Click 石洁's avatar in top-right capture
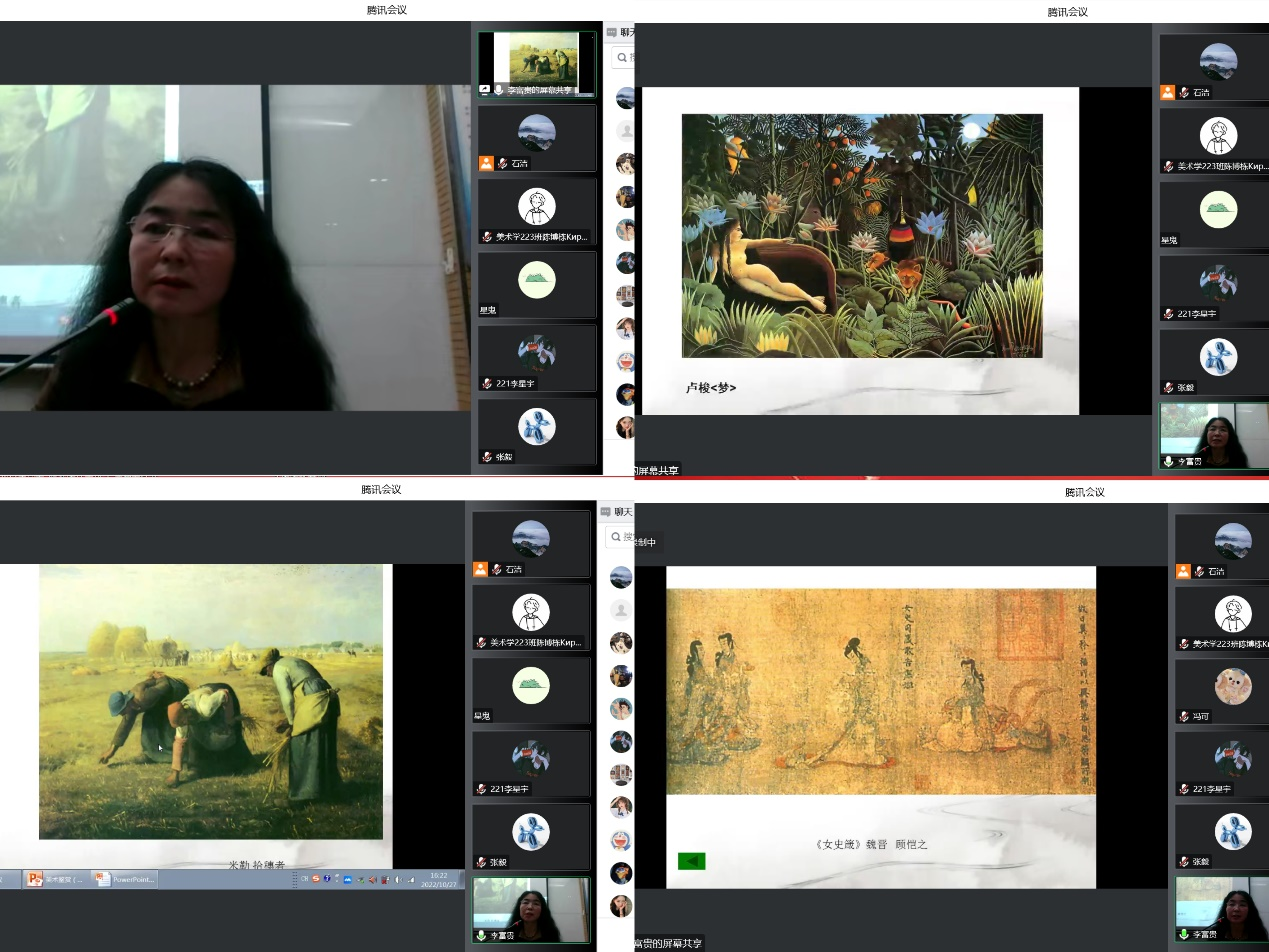 tap(1218, 62)
